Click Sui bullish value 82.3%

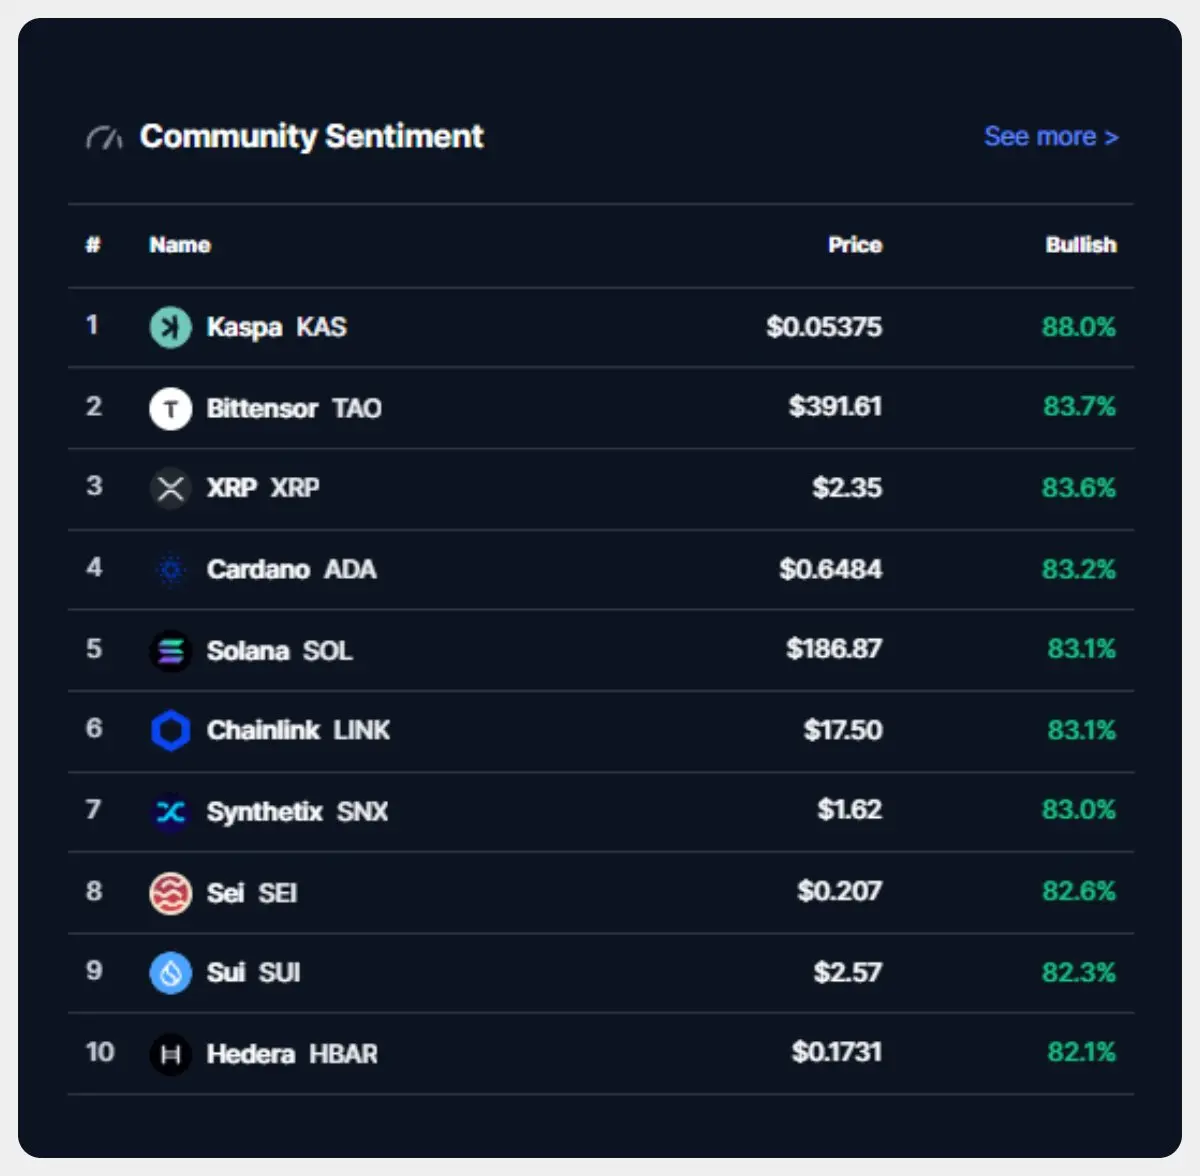coord(1079,973)
